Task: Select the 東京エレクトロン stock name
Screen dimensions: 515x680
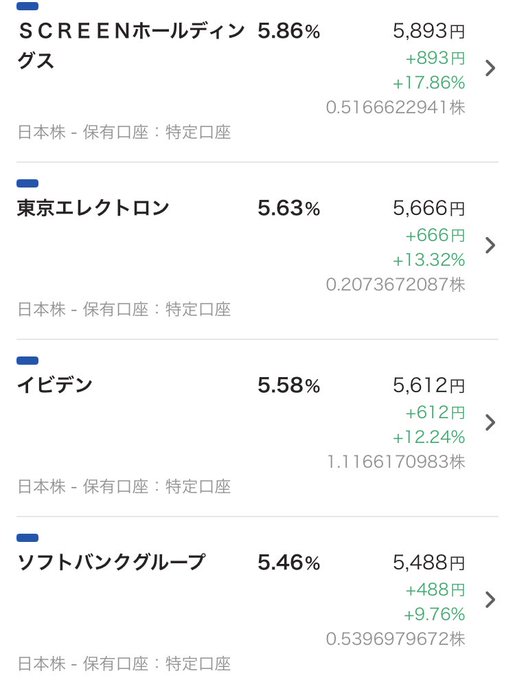Action: [x=93, y=208]
